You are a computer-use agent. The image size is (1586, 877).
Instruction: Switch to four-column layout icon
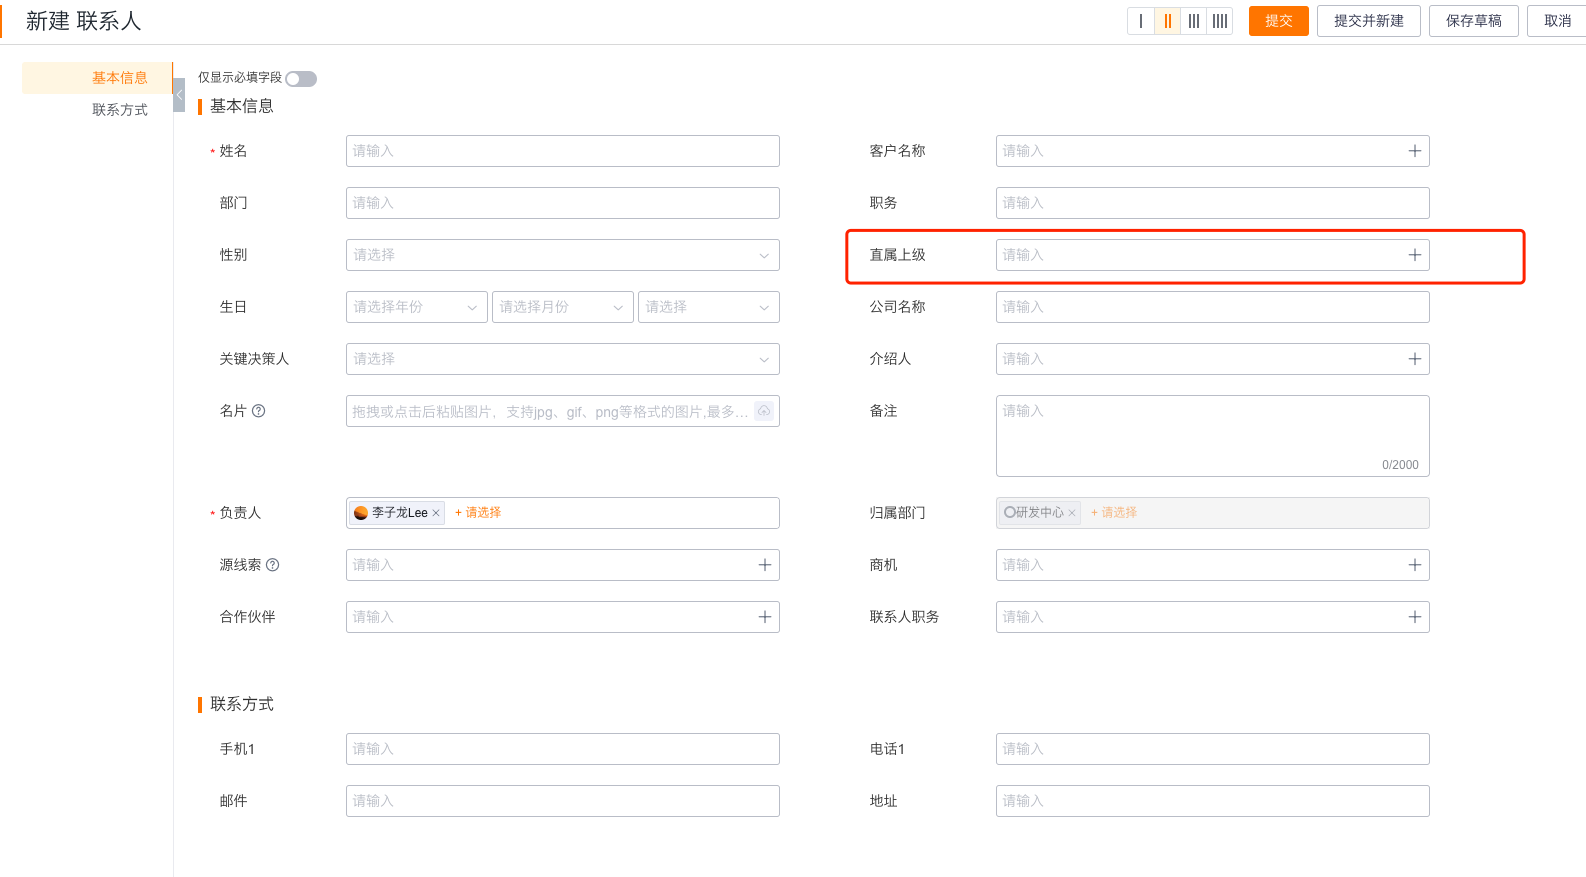(1220, 21)
